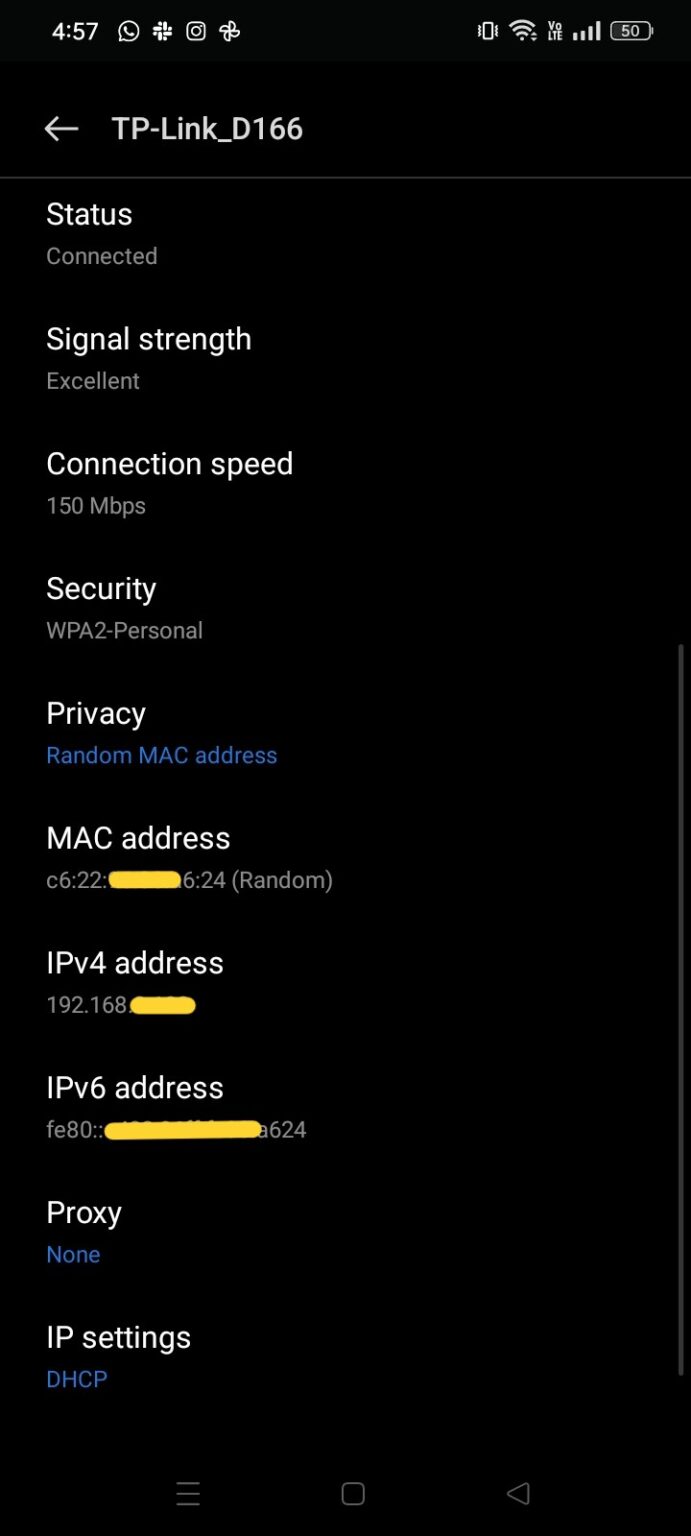
Task: Tap the pinwheel app notification icon
Action: (229, 31)
